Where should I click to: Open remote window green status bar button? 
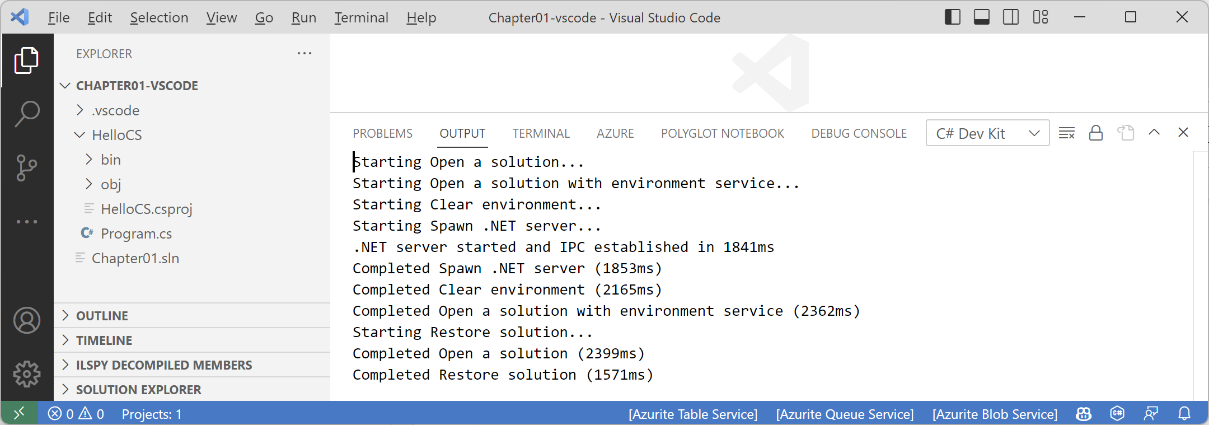click(19, 413)
